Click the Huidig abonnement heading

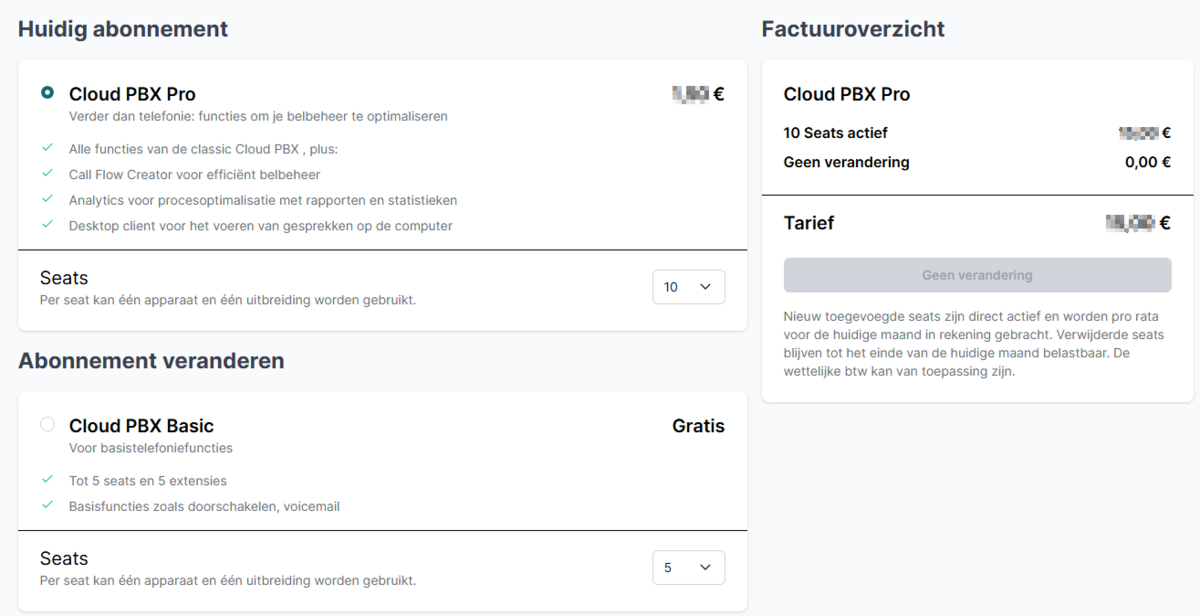[x=123, y=29]
